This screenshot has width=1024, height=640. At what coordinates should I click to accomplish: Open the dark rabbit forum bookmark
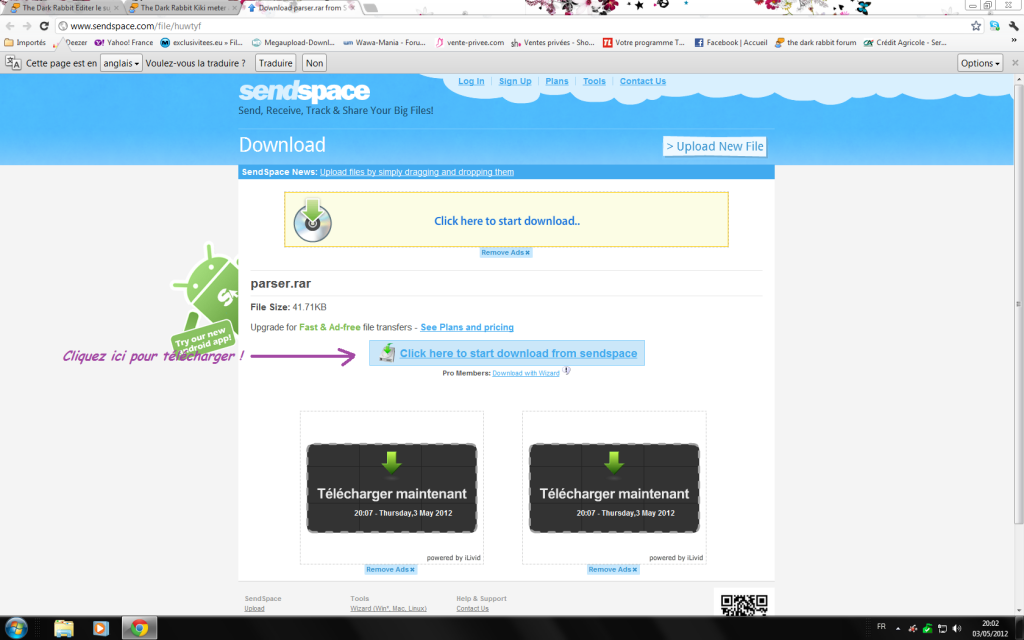815,42
